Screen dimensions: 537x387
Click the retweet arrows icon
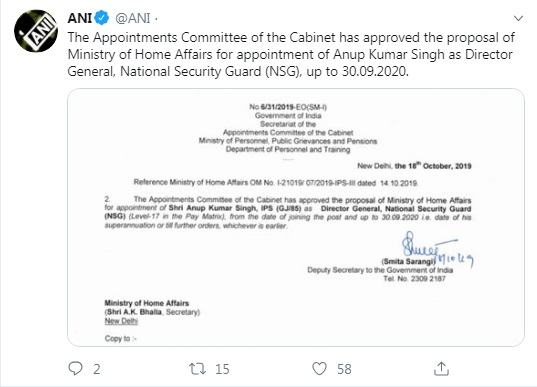(198, 369)
